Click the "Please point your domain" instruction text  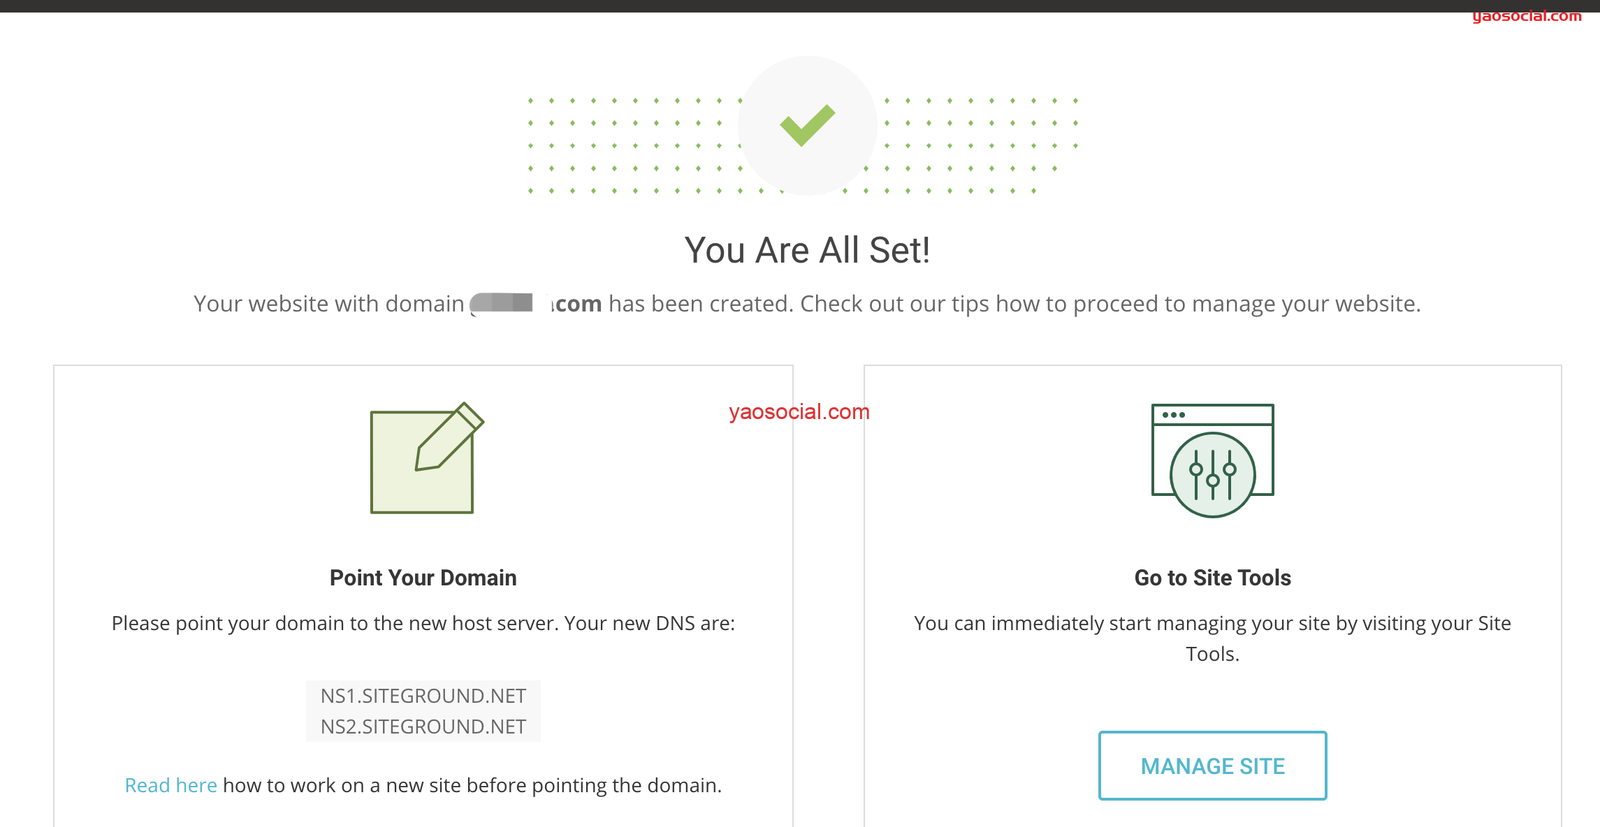tap(423, 624)
